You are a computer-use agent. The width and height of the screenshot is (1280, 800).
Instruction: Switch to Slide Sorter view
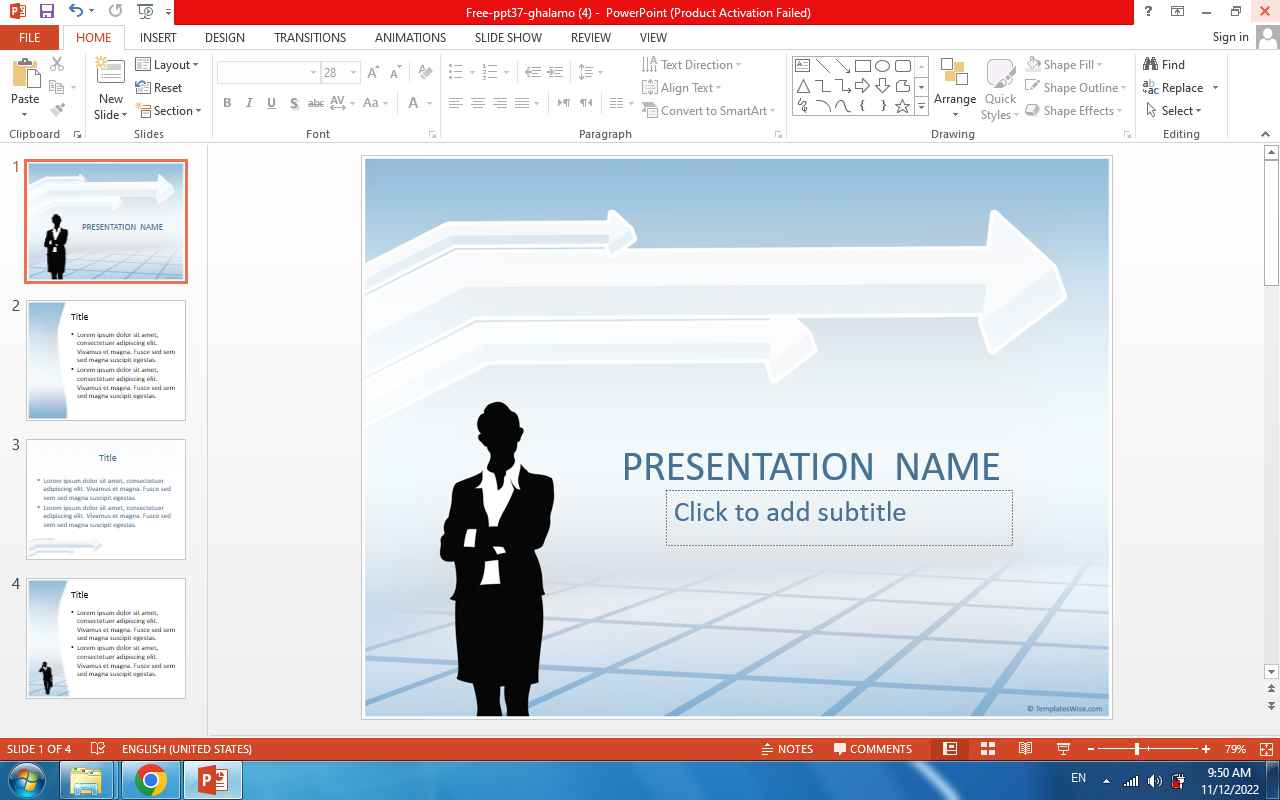(988, 749)
